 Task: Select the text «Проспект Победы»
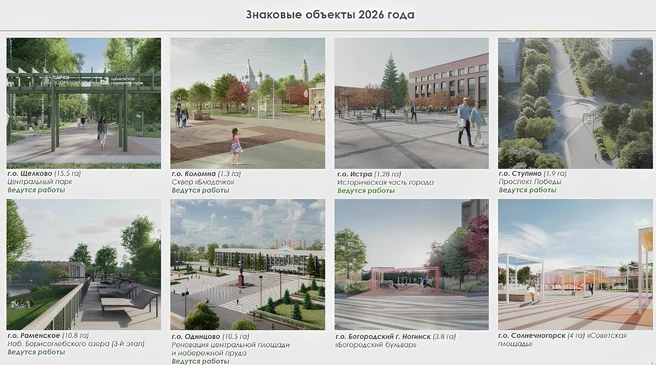click(x=530, y=182)
